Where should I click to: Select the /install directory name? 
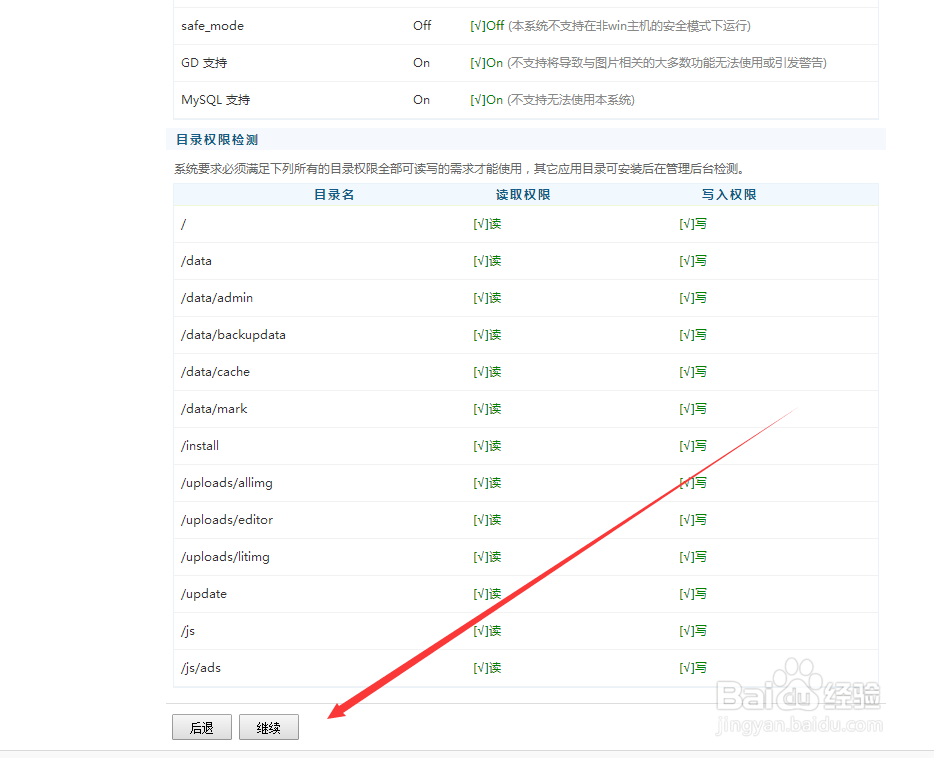(x=200, y=445)
